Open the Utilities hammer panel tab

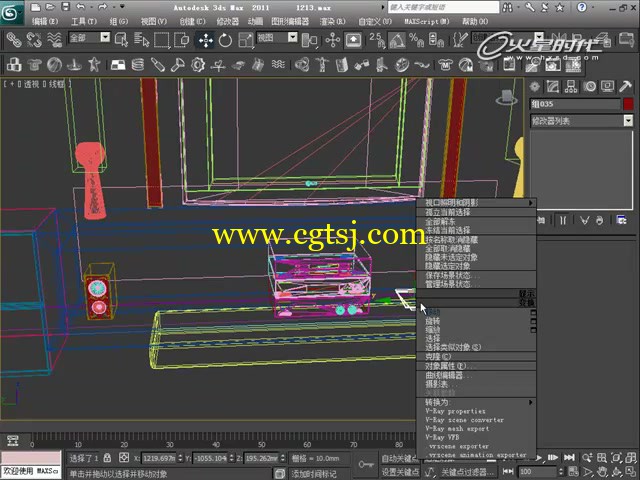(x=625, y=86)
